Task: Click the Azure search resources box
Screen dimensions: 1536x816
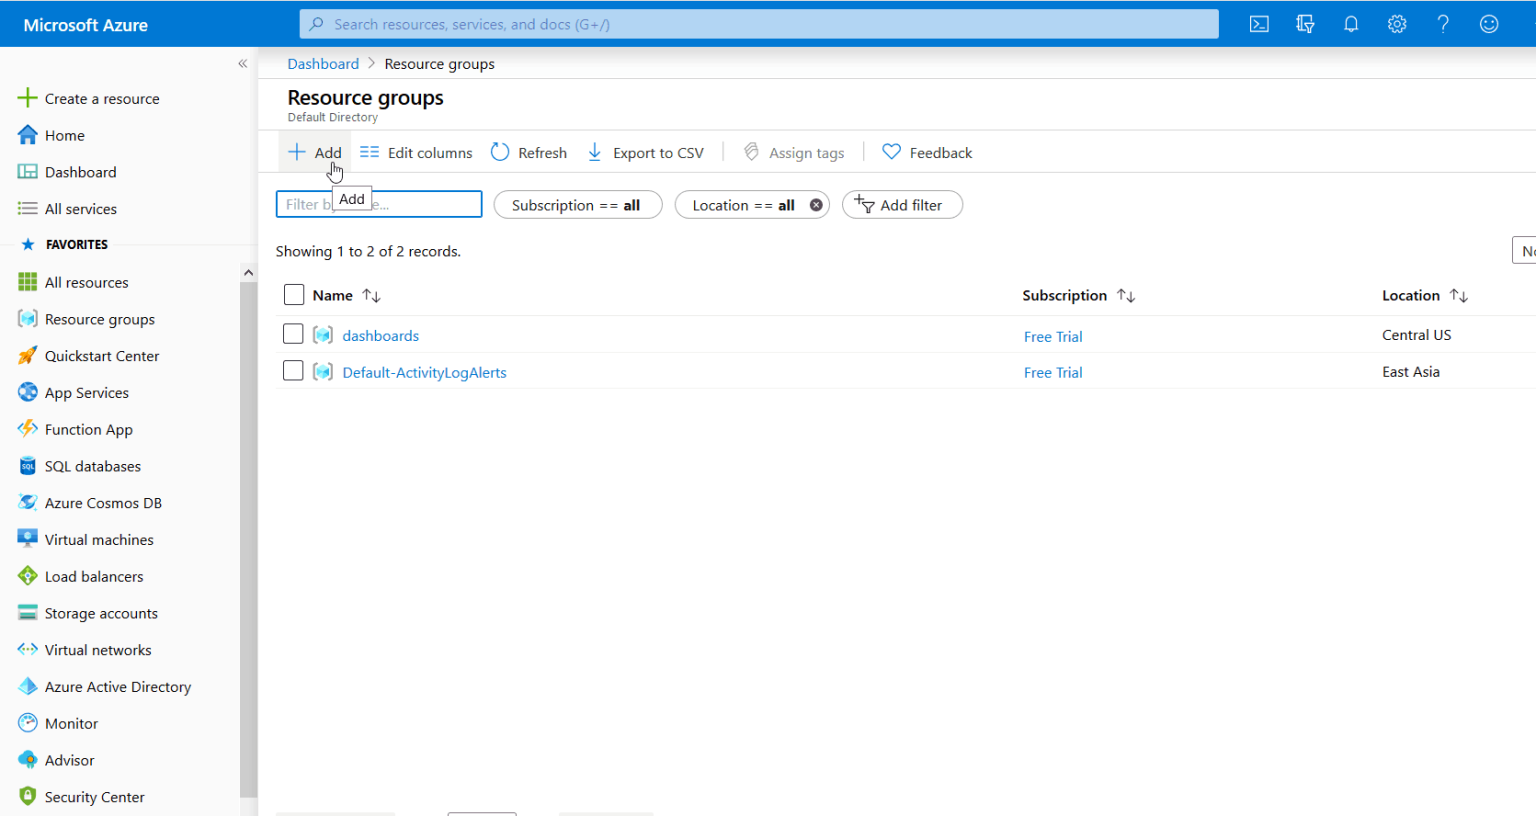Action: 759,24
